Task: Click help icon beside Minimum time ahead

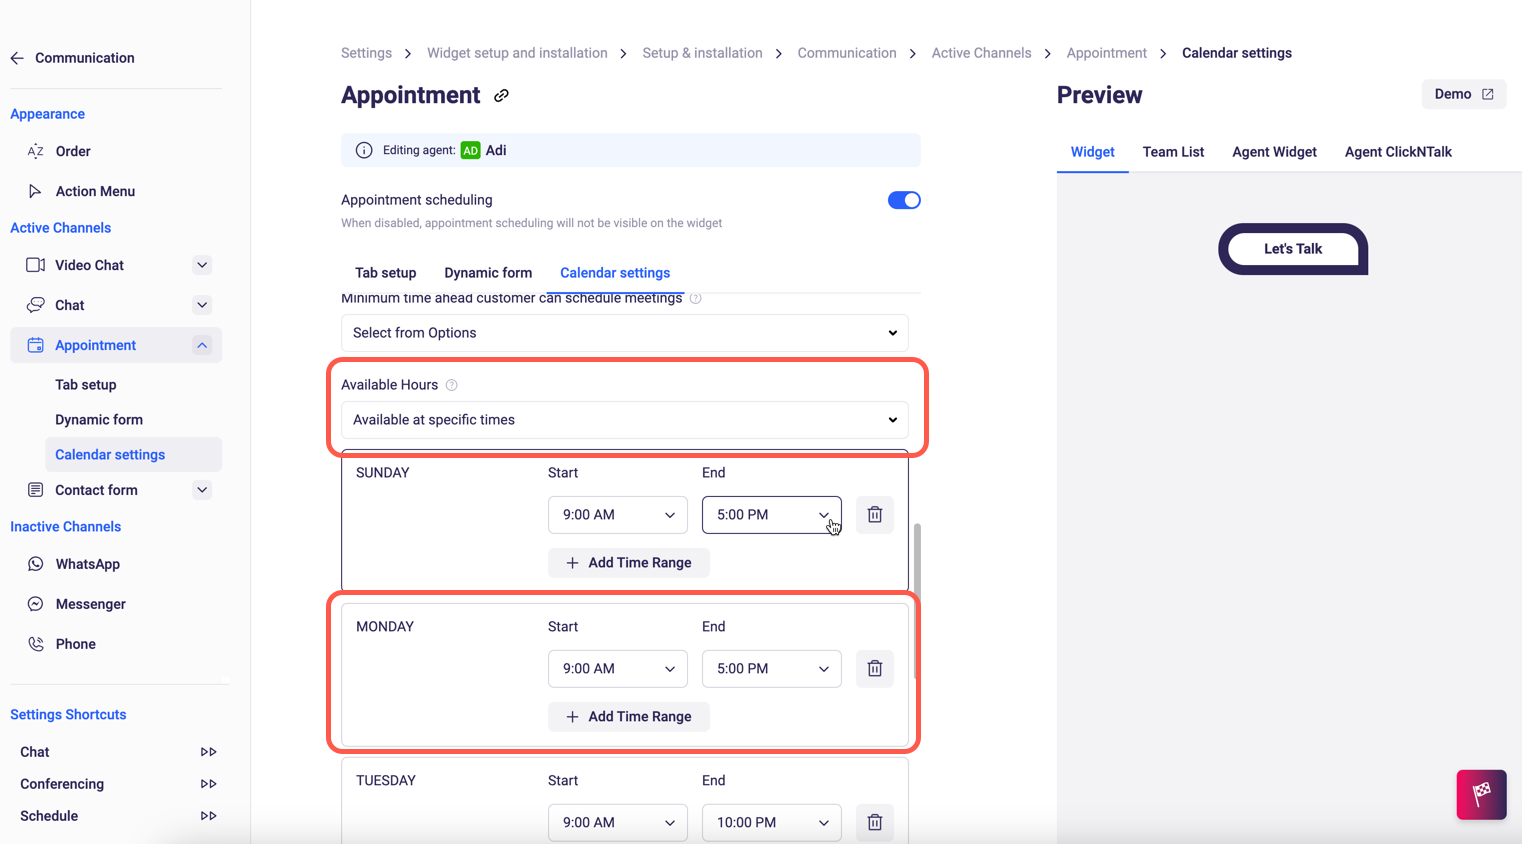Action: (696, 298)
